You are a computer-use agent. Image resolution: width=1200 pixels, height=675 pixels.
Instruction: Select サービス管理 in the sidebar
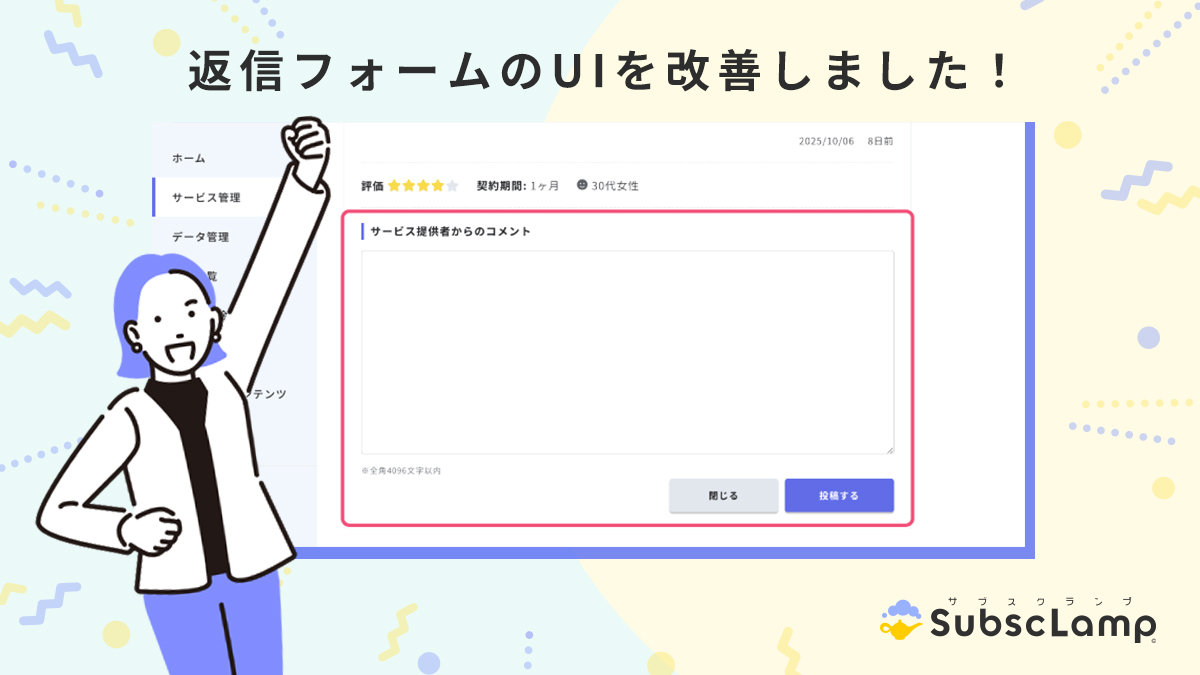[x=206, y=197]
